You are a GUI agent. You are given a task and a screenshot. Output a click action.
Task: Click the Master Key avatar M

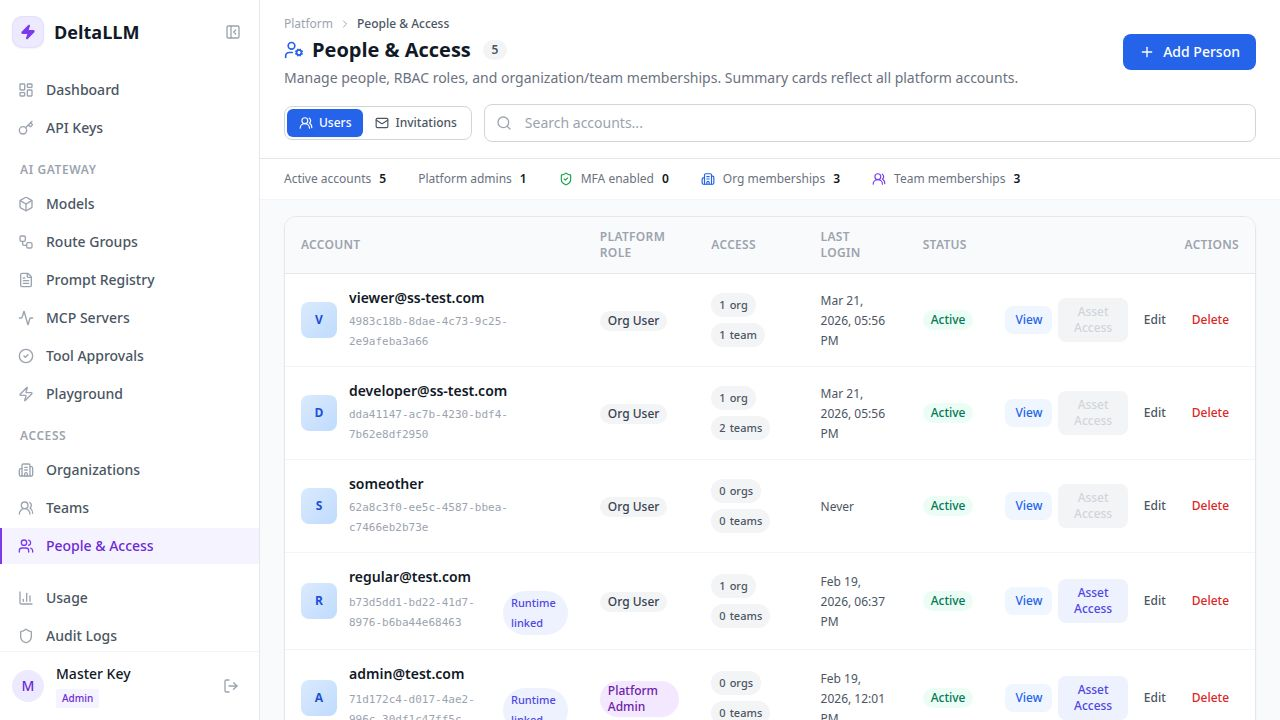click(x=28, y=685)
